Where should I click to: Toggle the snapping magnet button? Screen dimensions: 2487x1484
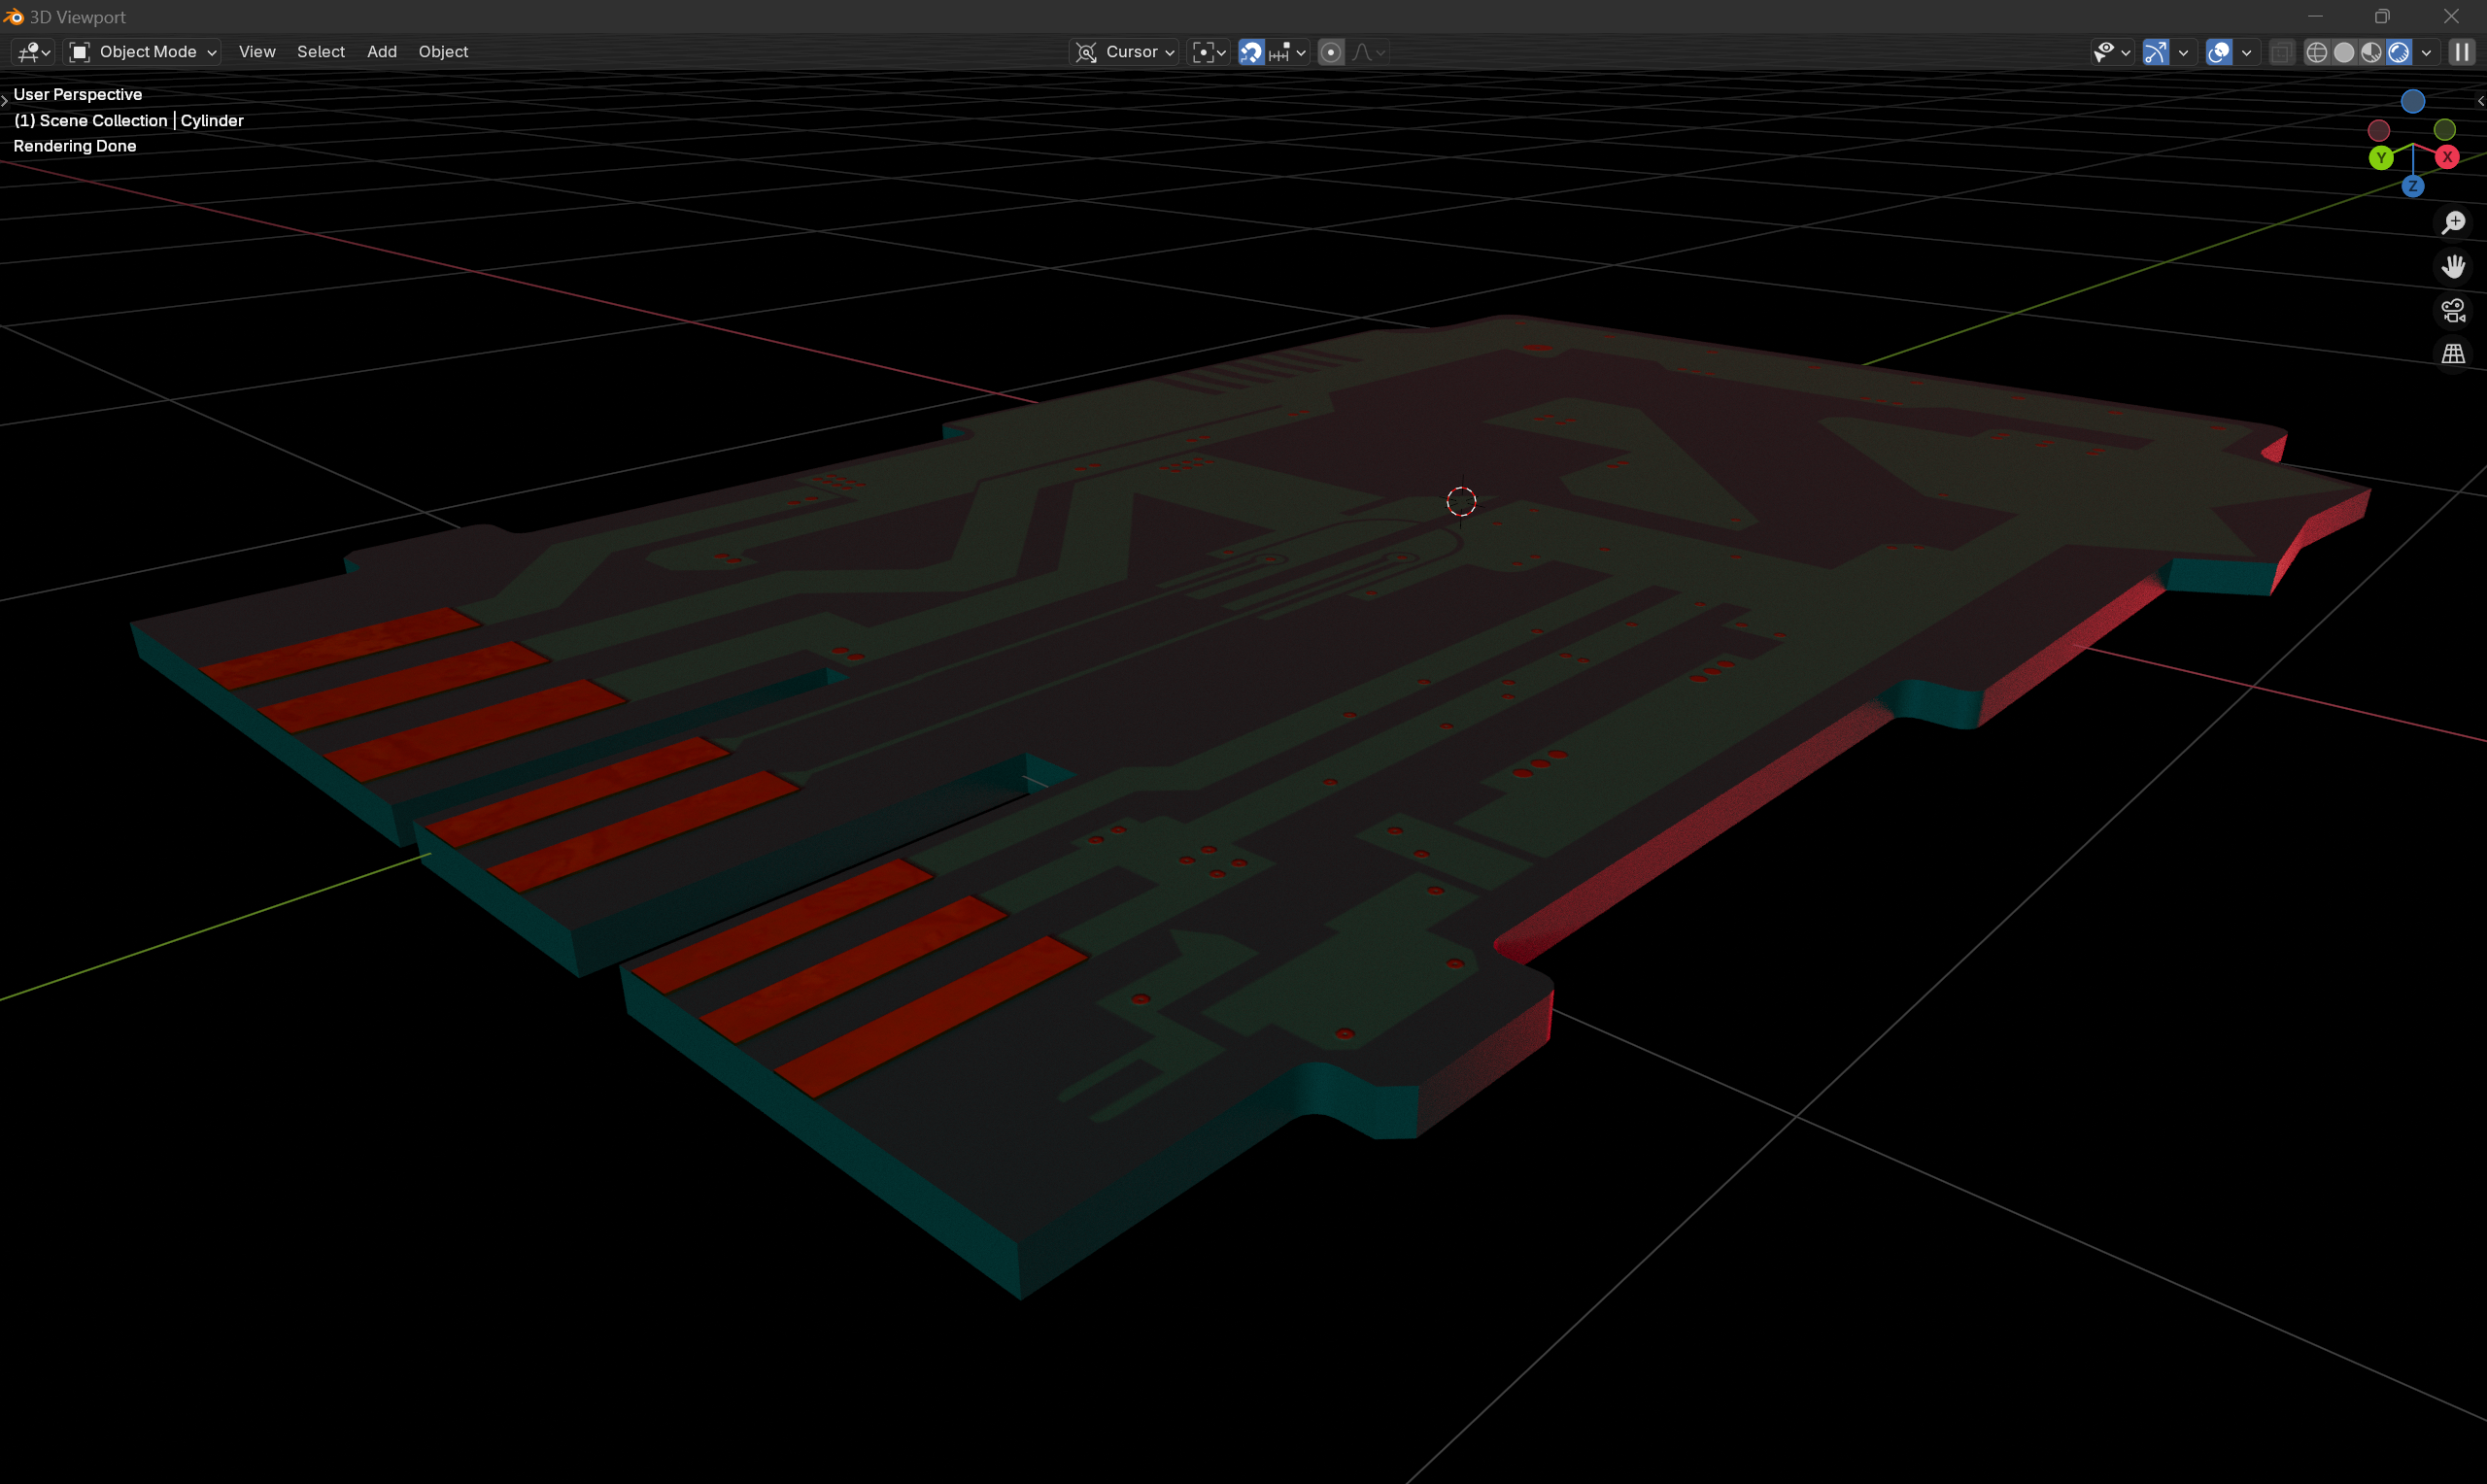(1251, 52)
